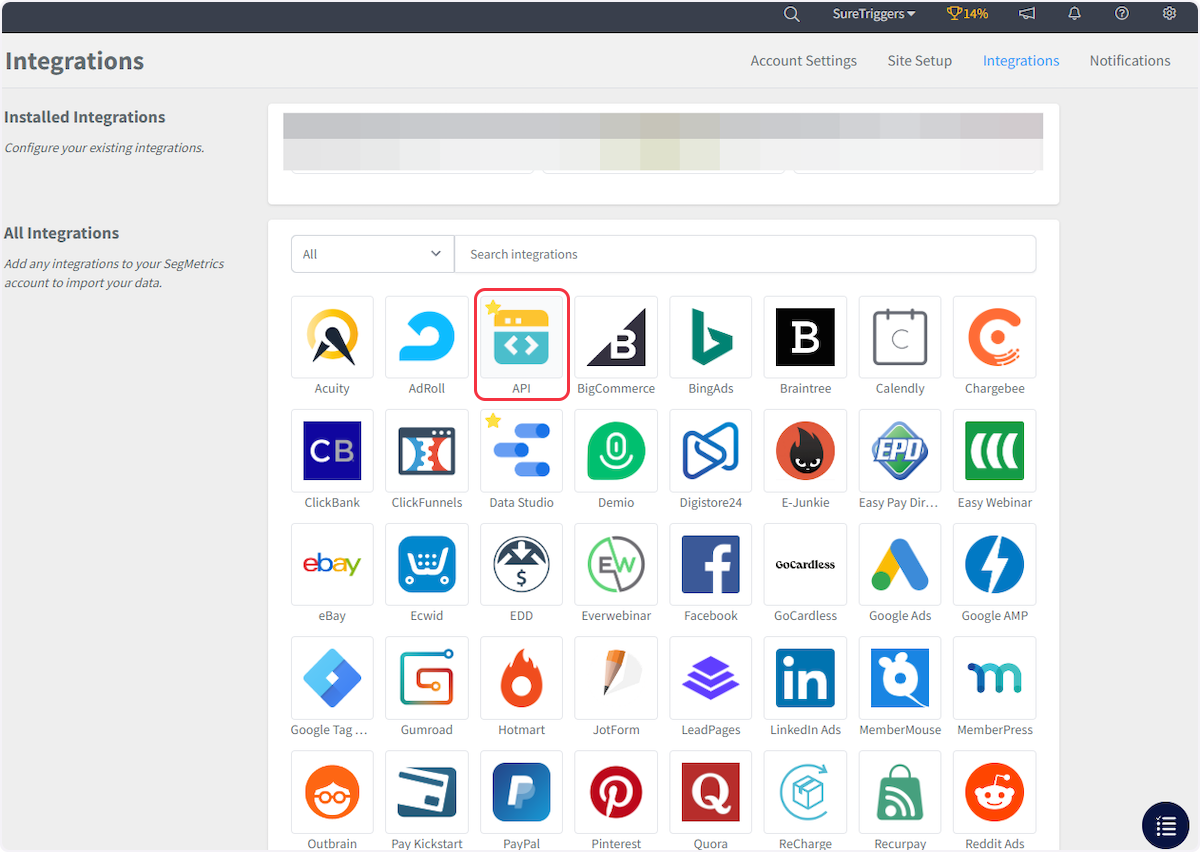The width and height of the screenshot is (1200, 852).
Task: Open the search magnifier in top bar
Action: (791, 14)
